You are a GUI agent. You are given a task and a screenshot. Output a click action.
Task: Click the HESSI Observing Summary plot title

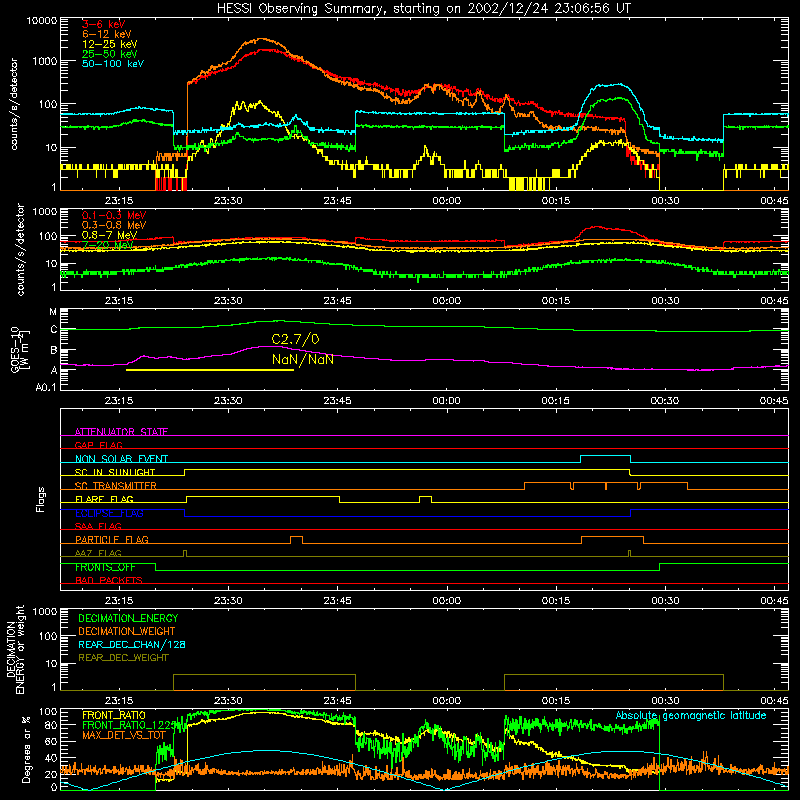pyautogui.click(x=423, y=9)
